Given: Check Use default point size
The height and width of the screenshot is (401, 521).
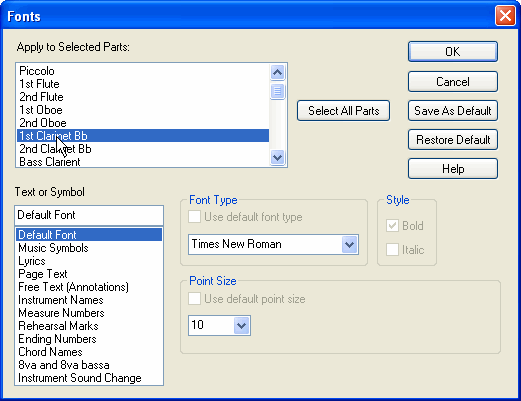Looking at the screenshot, I should (194, 299).
